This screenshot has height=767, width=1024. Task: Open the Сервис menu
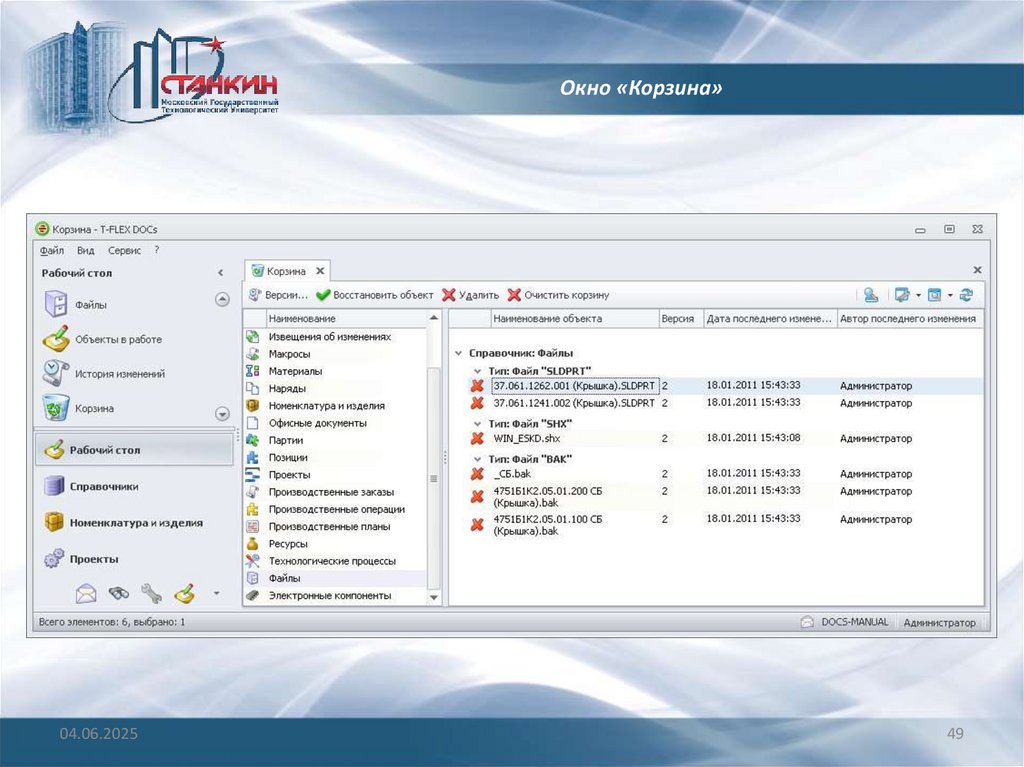[124, 250]
